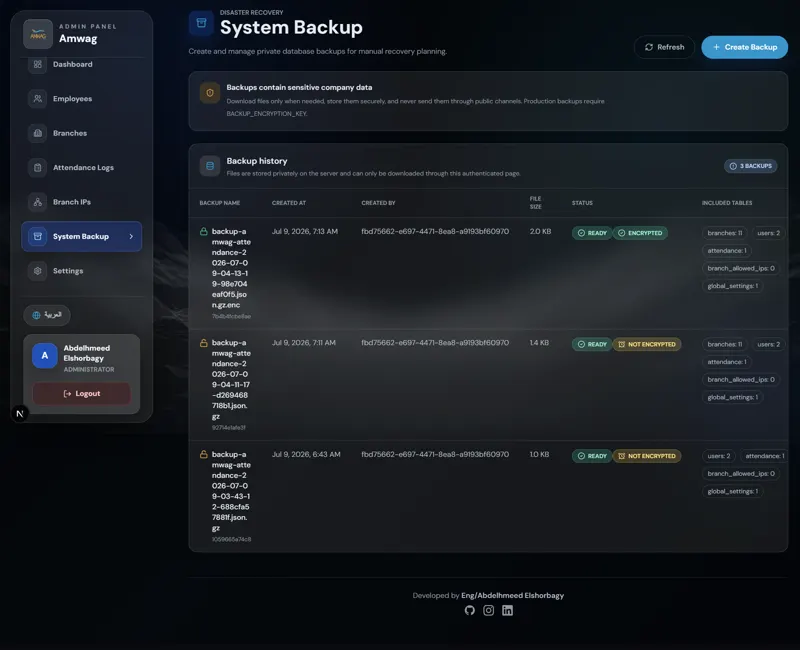Click NOT ENCRYPTED badge of 6:43 AM backup

[x=647, y=456]
